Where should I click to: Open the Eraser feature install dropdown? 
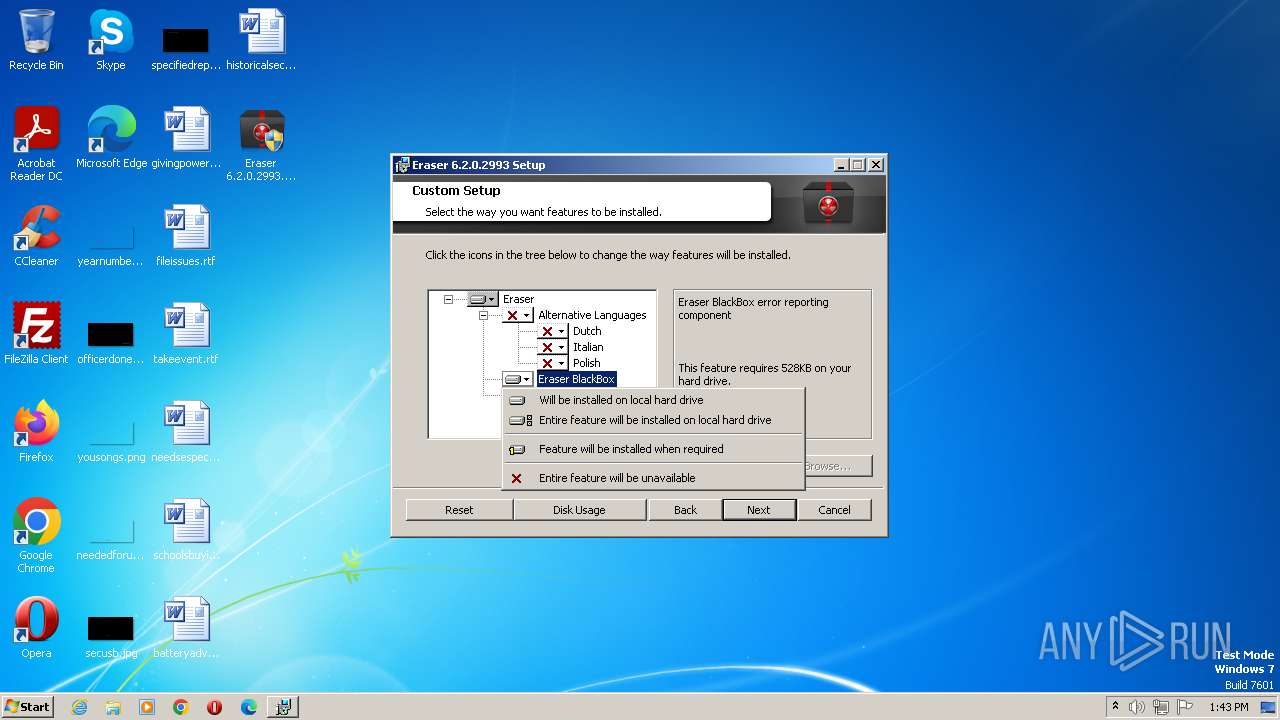tap(482, 299)
